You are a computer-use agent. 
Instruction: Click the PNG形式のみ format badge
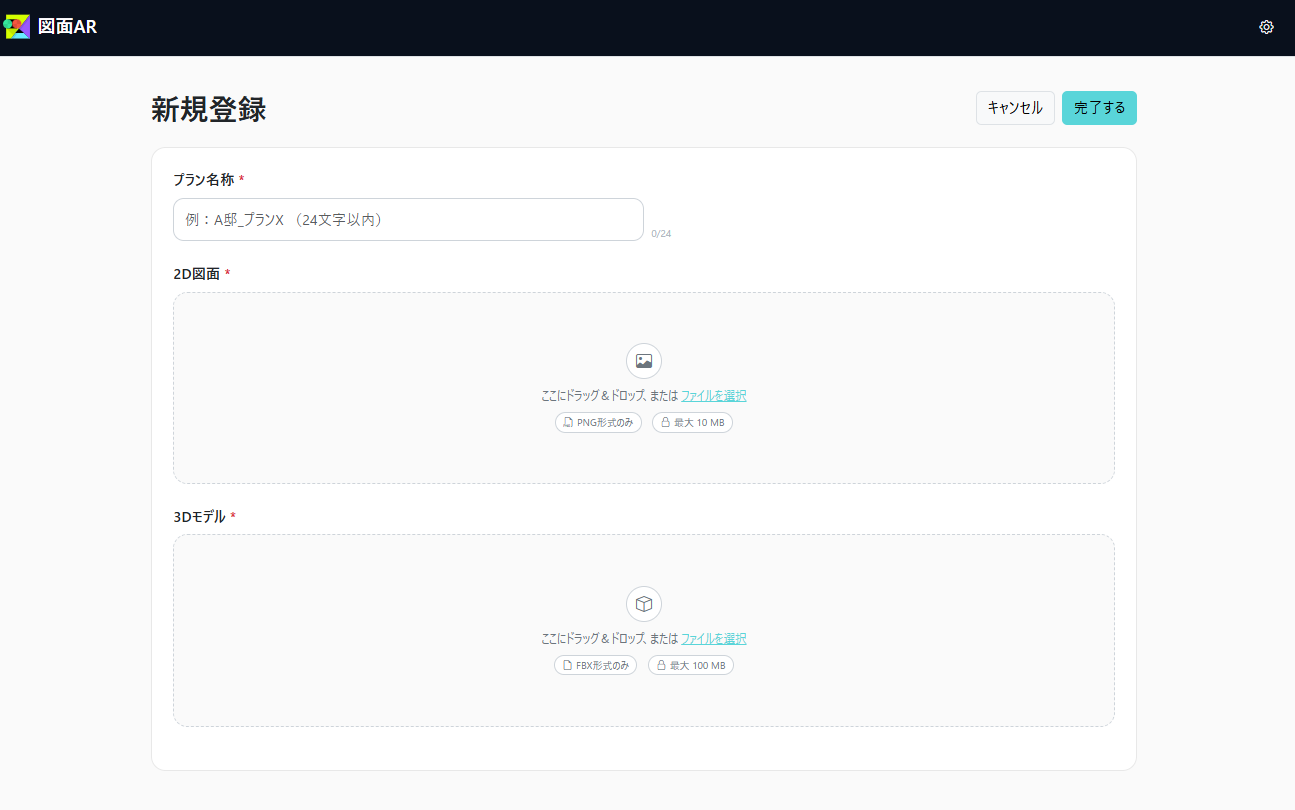click(598, 423)
